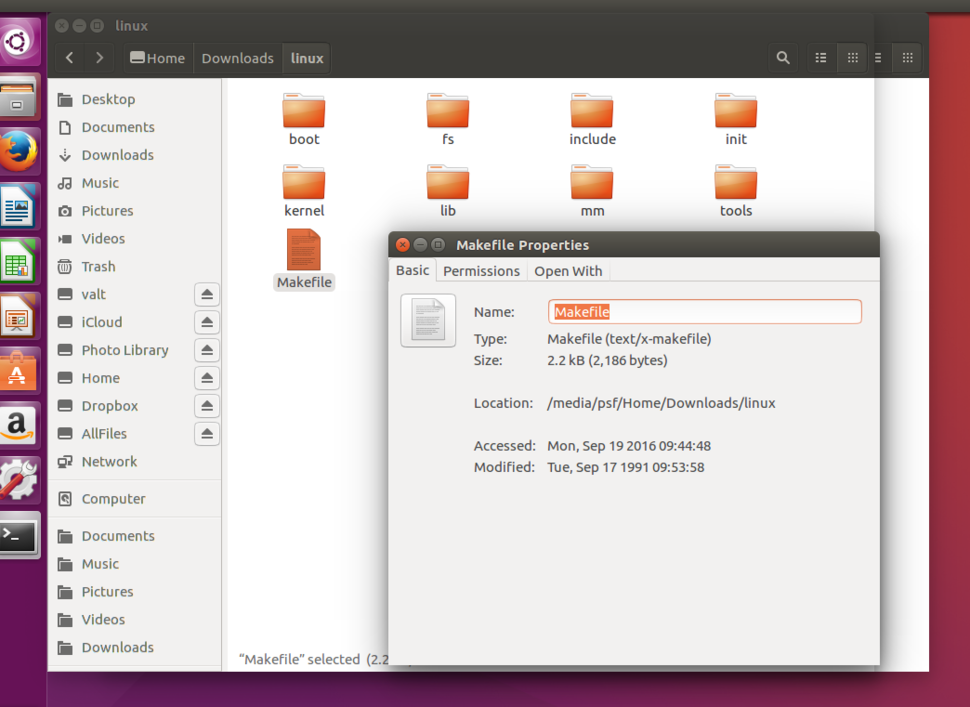Open Amazon from the dock
The height and width of the screenshot is (707, 970).
[19, 425]
